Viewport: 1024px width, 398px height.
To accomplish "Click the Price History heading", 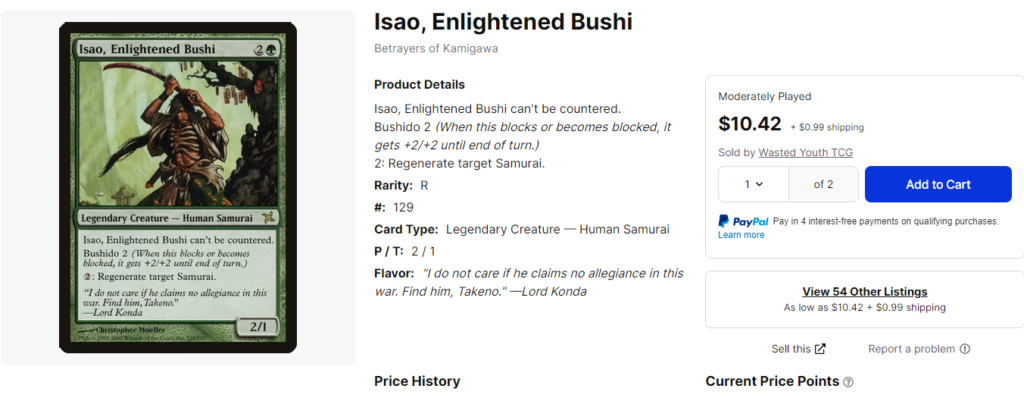I will point(417,381).
